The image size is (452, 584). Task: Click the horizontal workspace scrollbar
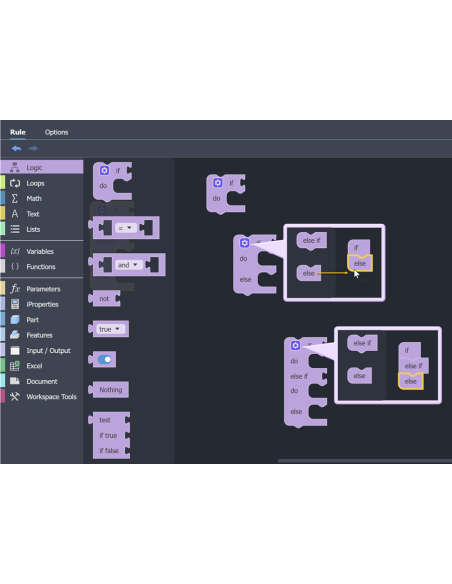click(x=365, y=461)
